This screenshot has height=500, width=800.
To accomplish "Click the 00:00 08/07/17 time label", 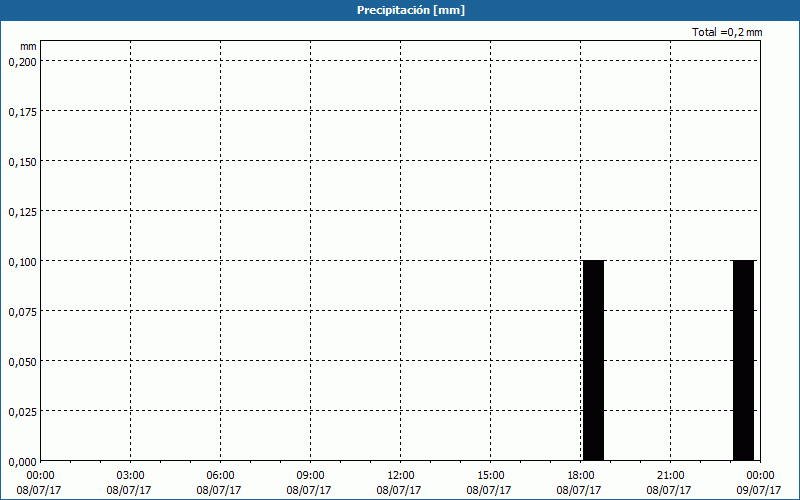I will [x=39, y=483].
